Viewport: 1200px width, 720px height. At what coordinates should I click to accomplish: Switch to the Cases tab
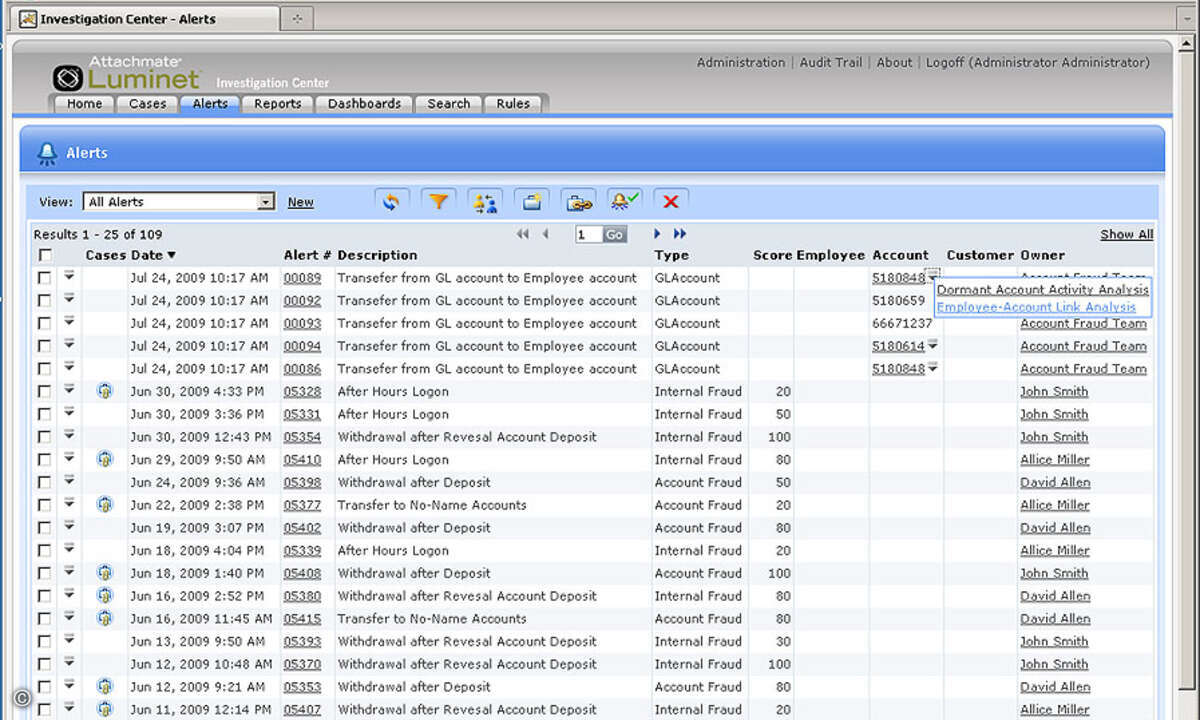(148, 104)
